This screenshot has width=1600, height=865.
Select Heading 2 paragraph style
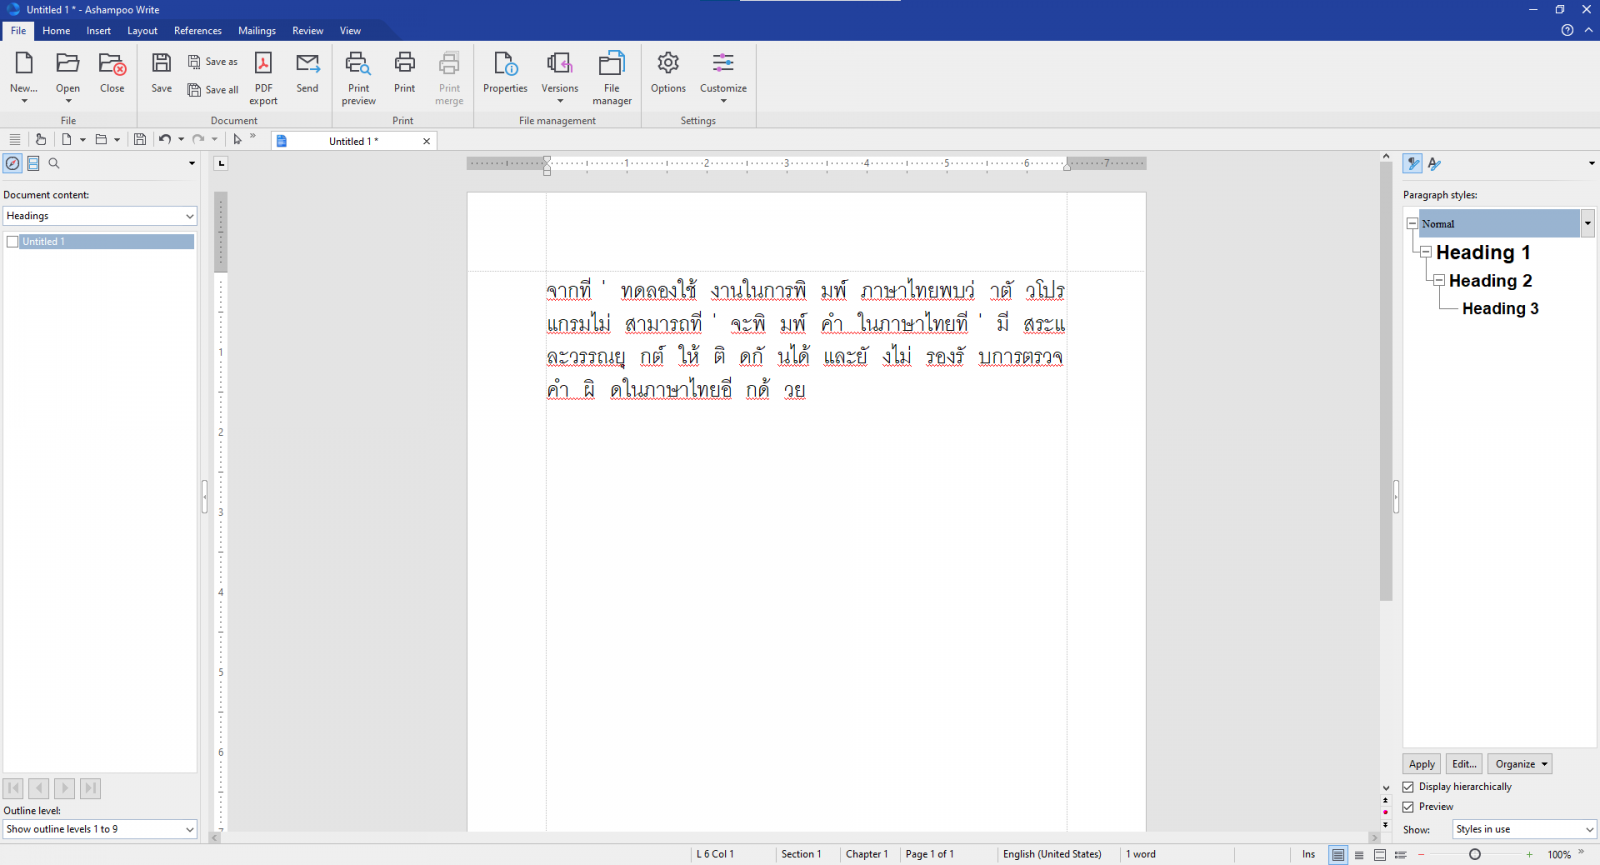1490,281
